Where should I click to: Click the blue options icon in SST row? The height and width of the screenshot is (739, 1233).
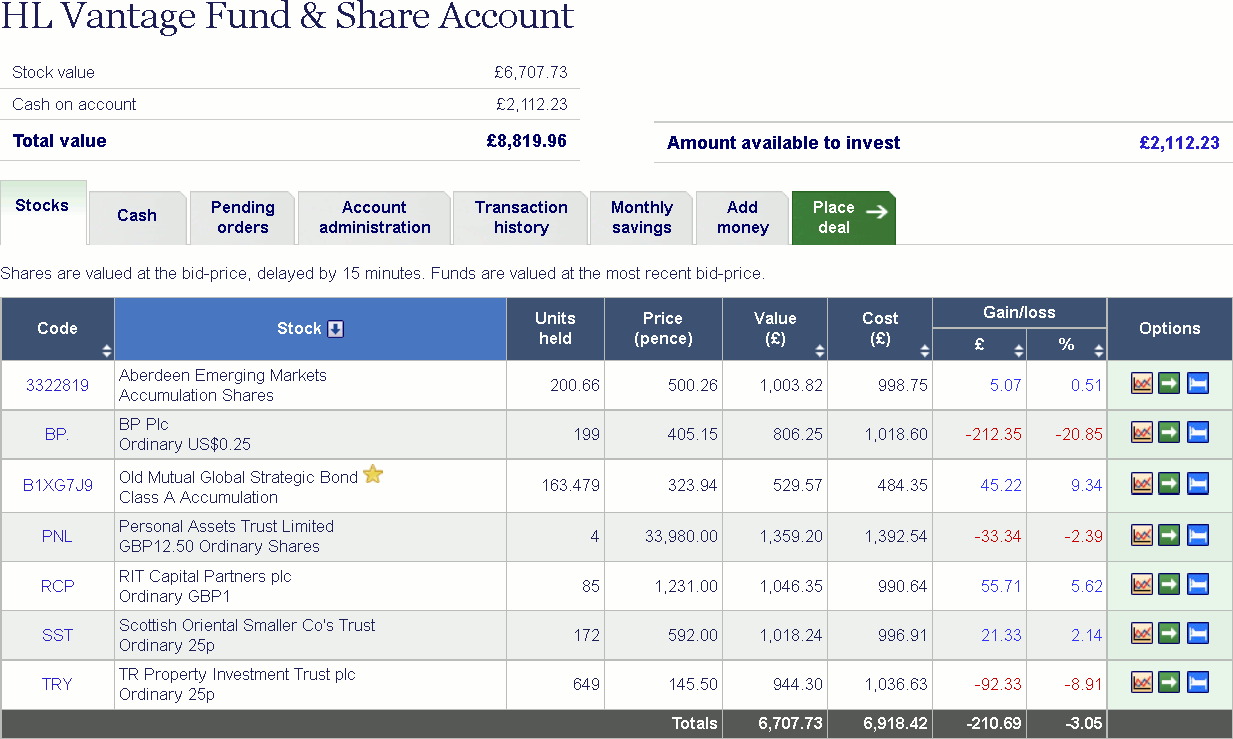pyautogui.click(x=1198, y=633)
